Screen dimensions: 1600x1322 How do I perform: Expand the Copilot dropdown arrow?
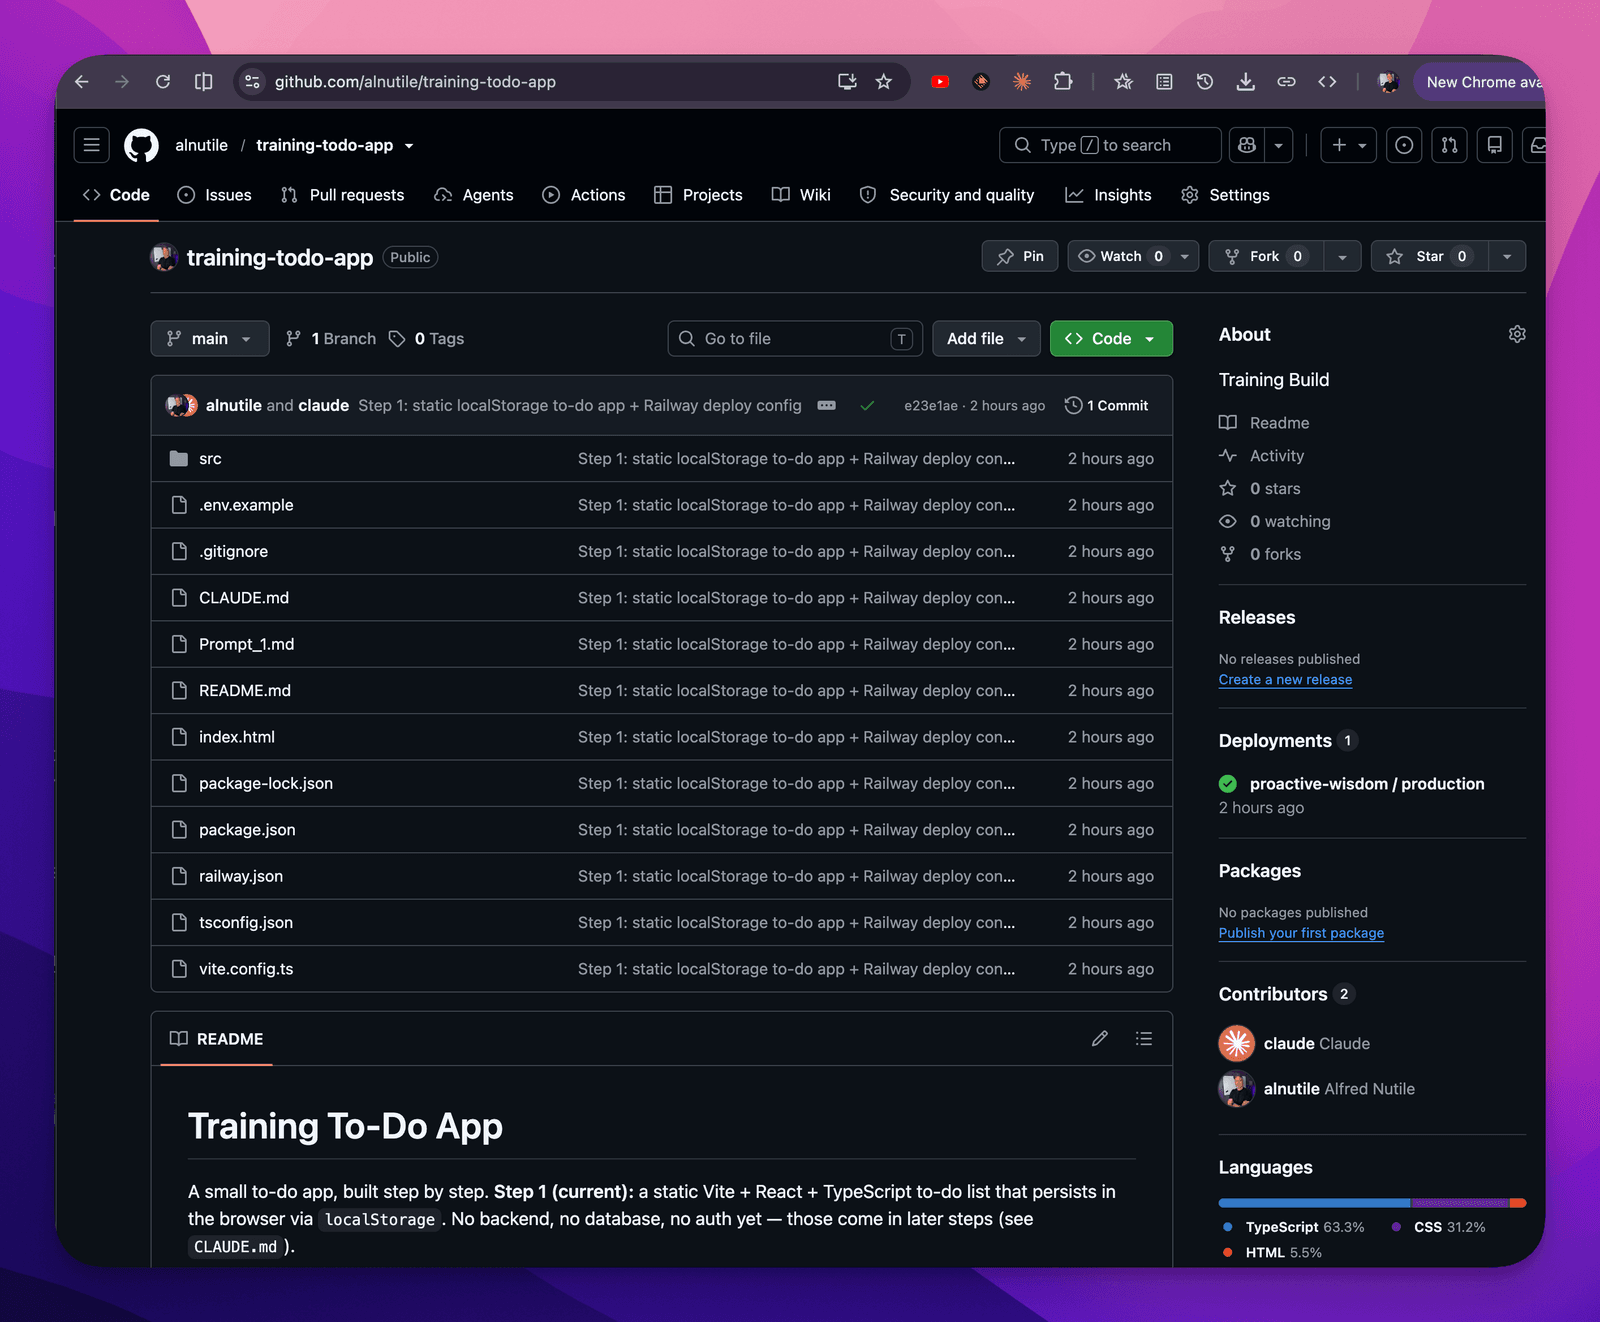tap(1279, 145)
